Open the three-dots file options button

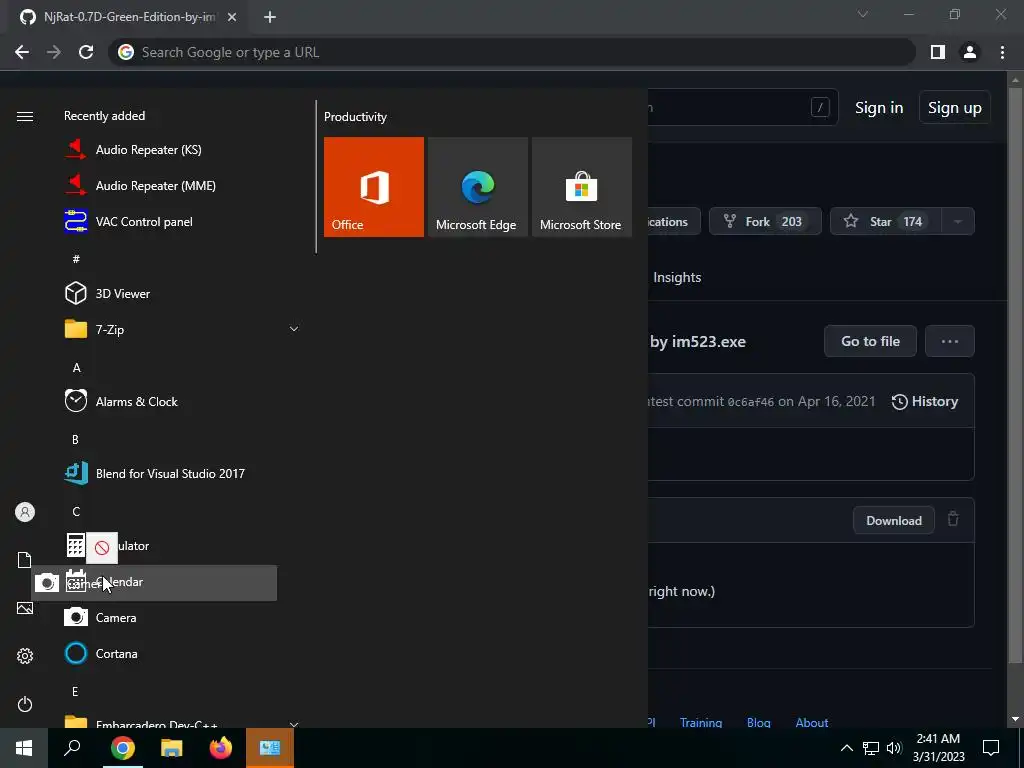[x=950, y=341]
